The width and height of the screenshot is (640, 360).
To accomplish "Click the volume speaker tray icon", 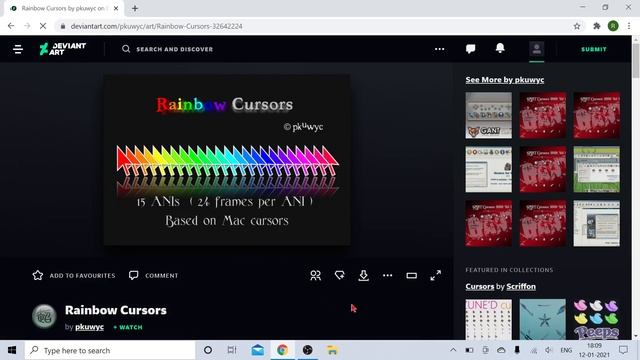I will tap(549, 350).
